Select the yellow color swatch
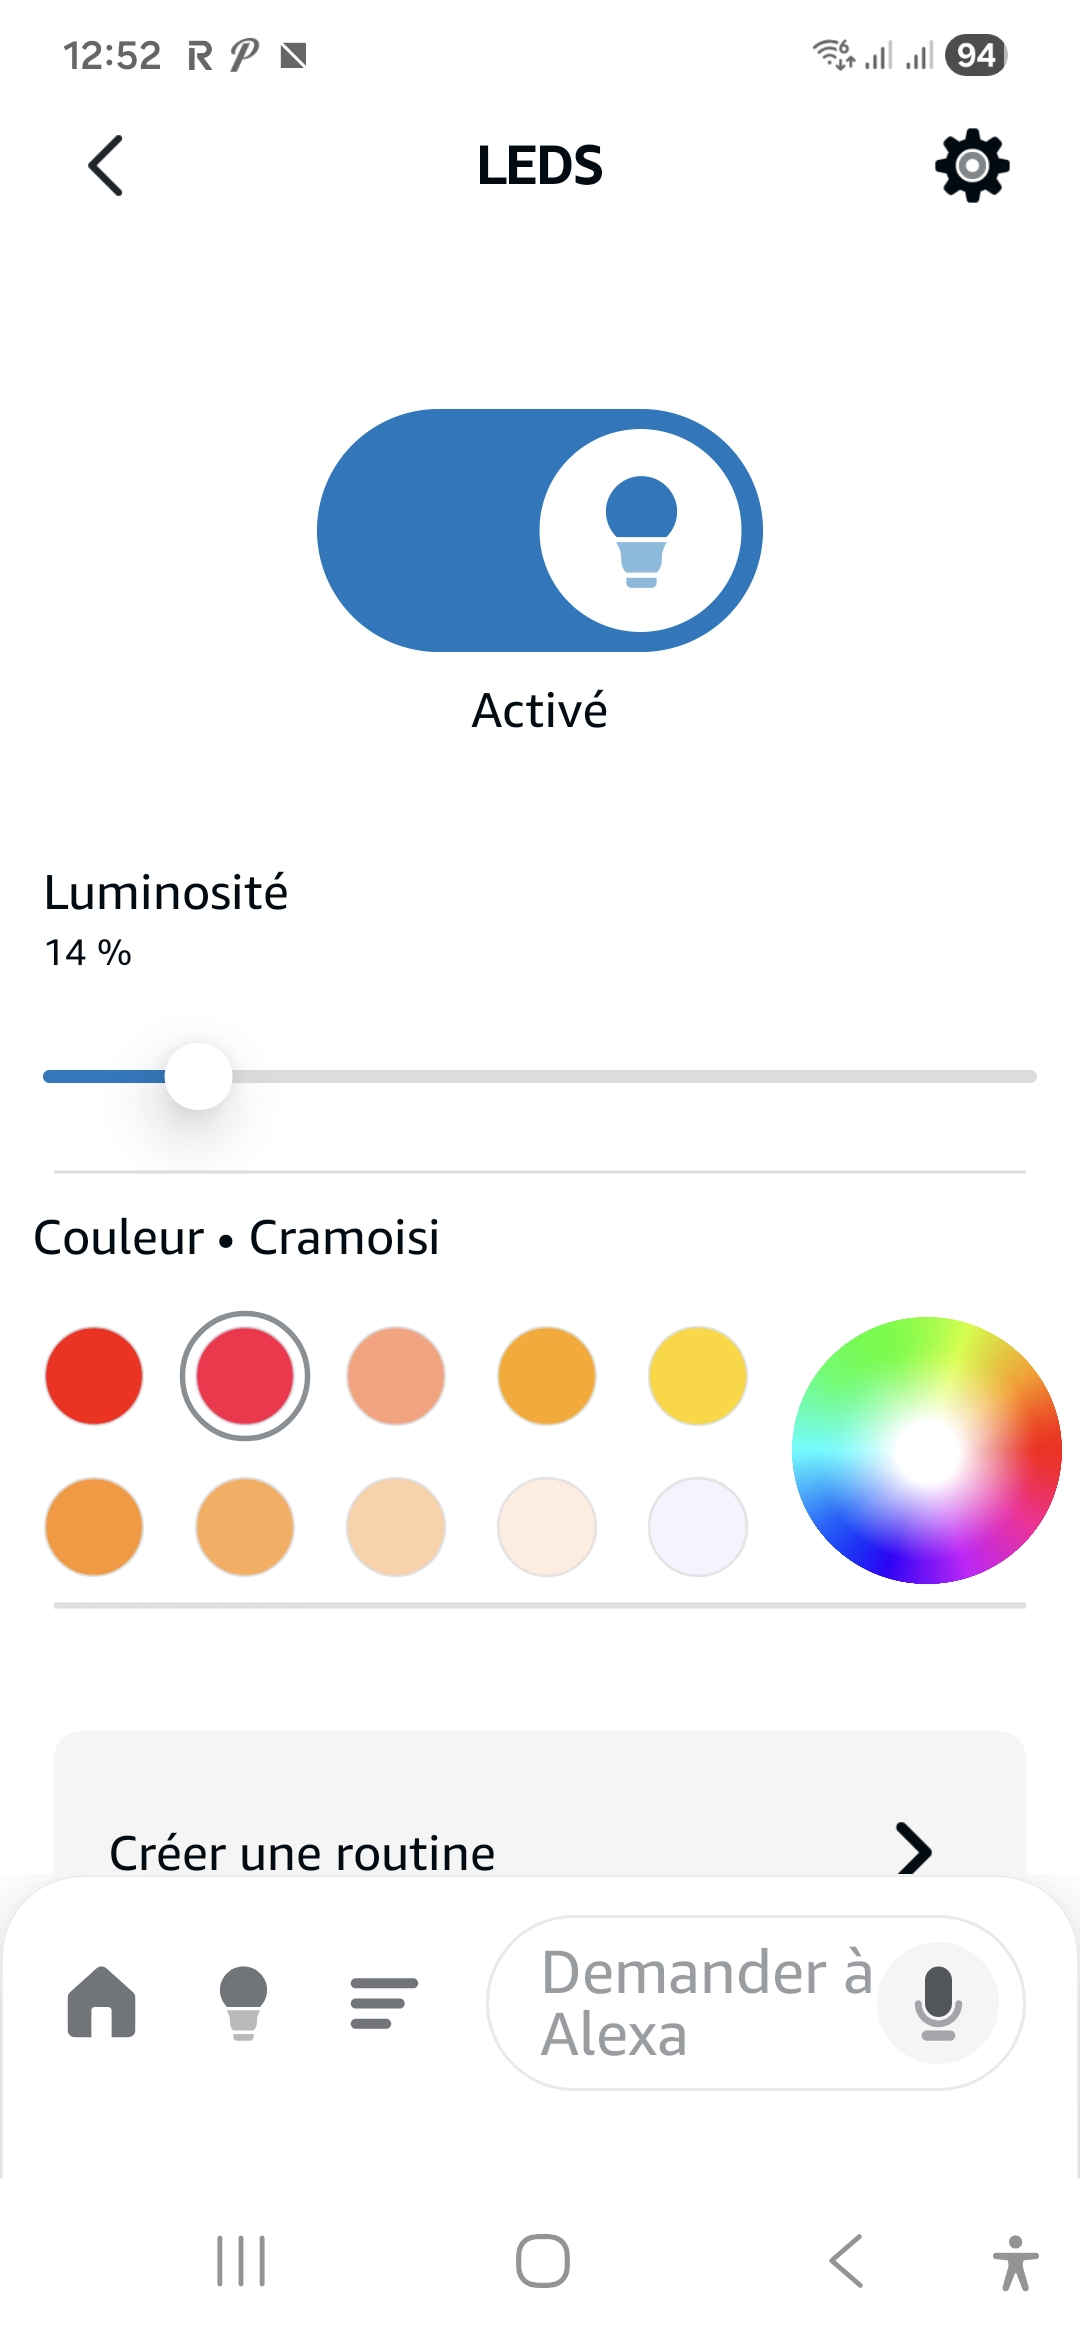 pos(696,1375)
